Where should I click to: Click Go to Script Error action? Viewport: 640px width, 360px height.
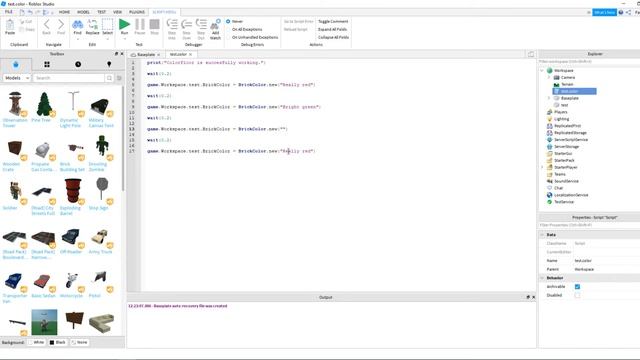[x=298, y=21]
